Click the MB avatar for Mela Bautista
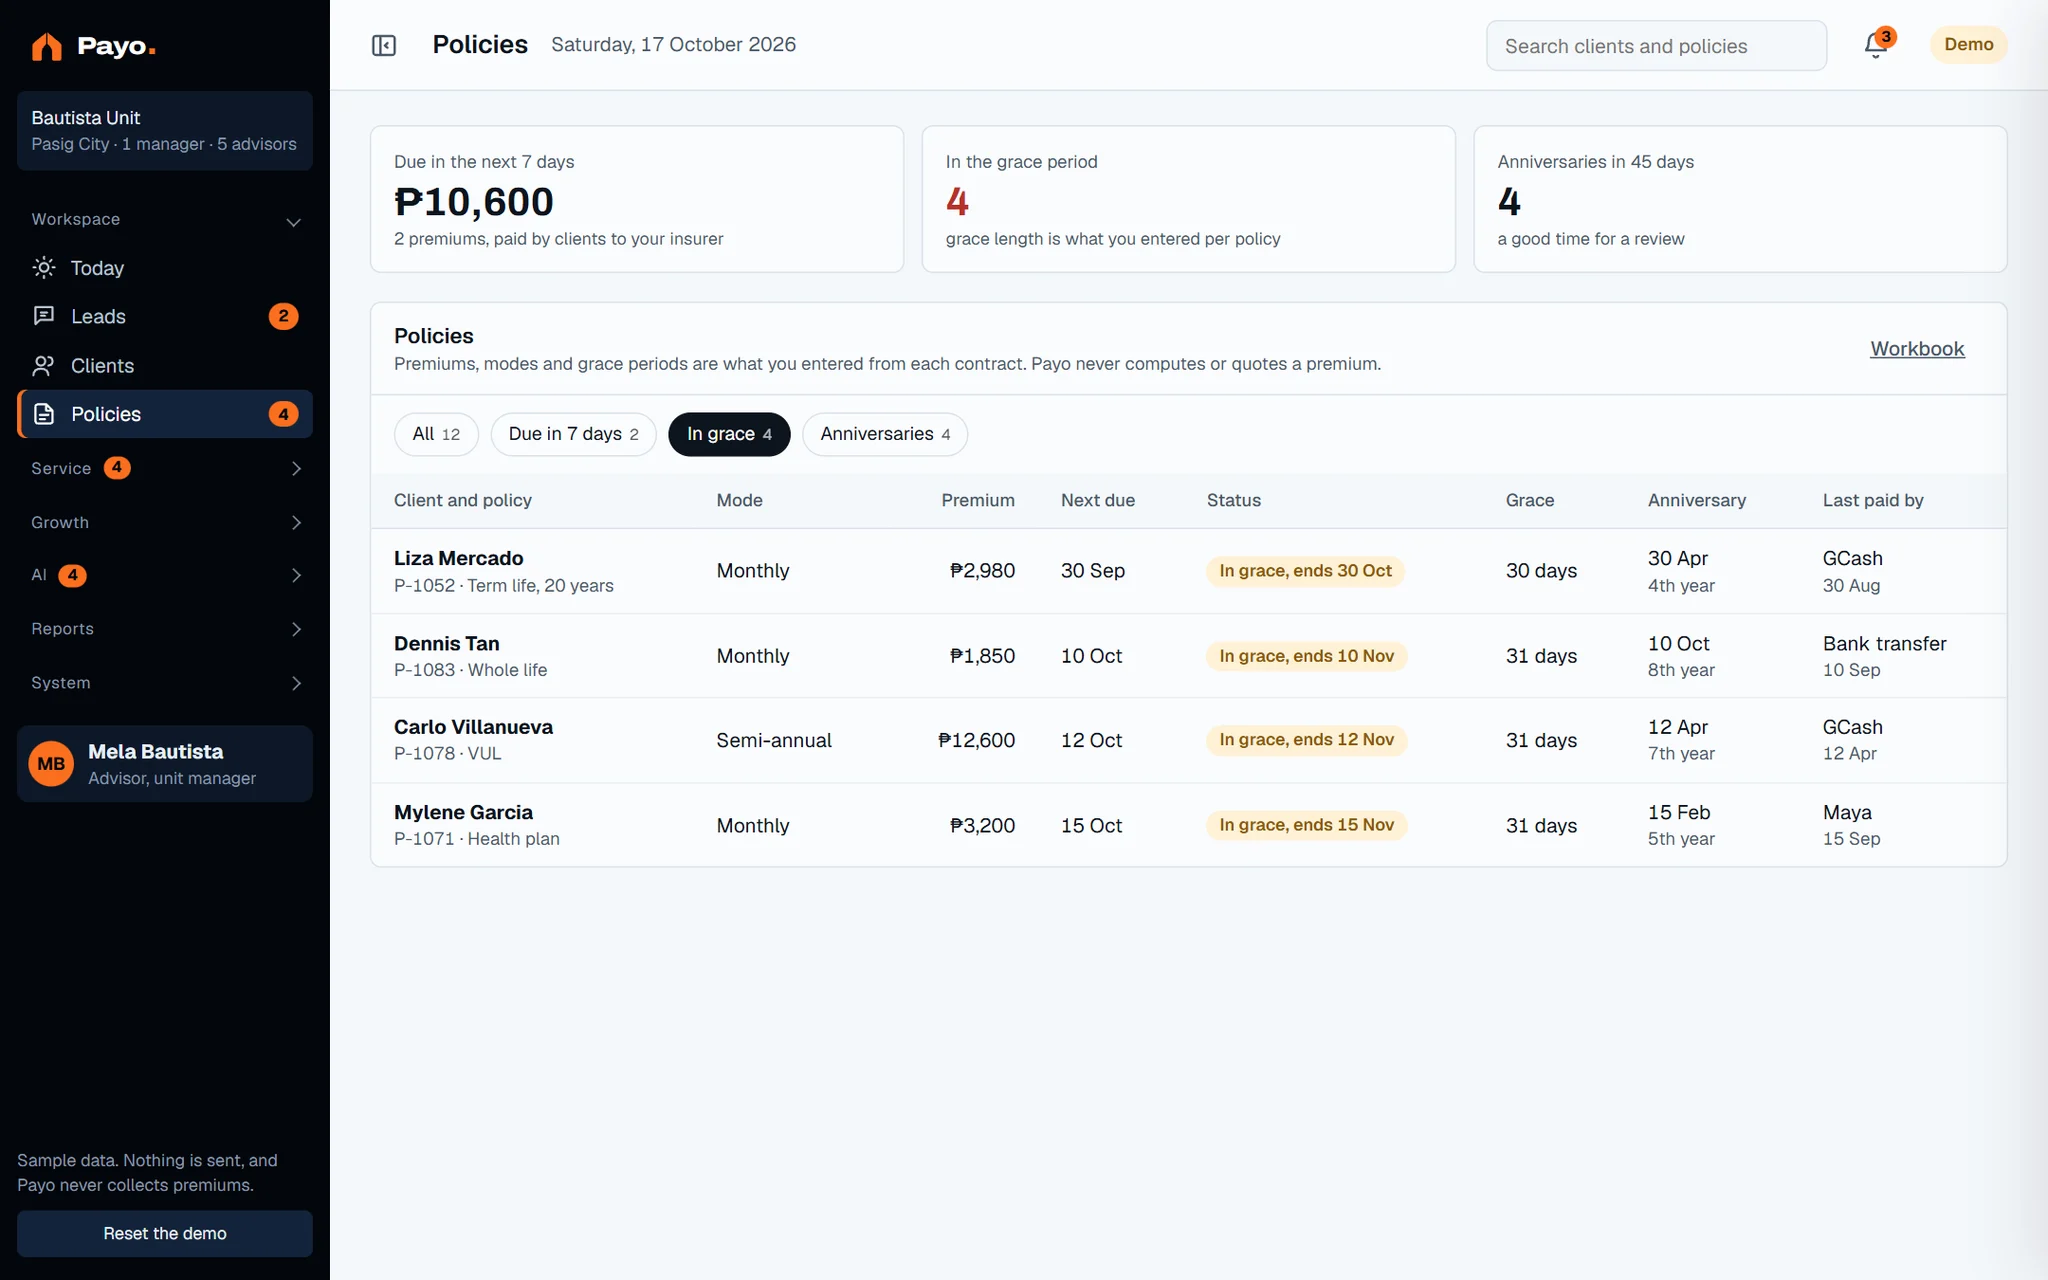Viewport: 2048px width, 1280px height. click(51, 764)
